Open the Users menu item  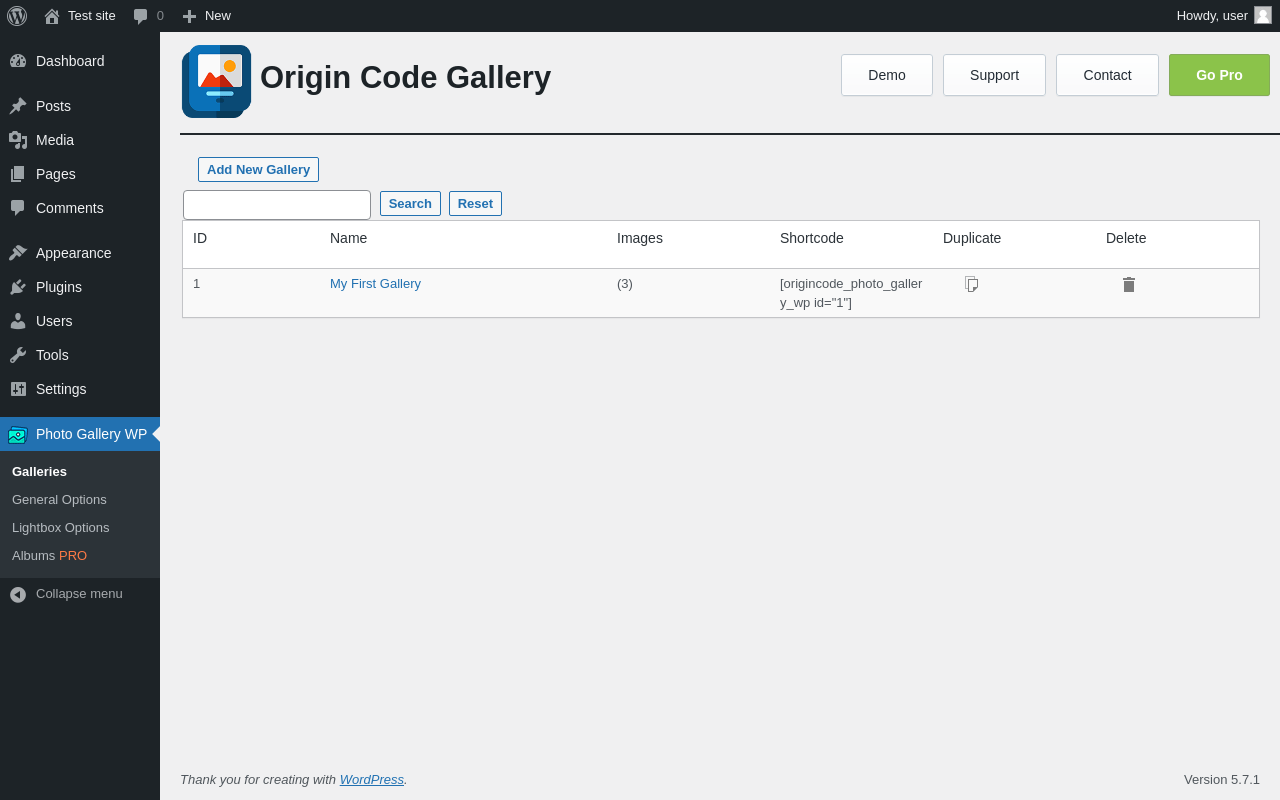[x=80, y=321]
